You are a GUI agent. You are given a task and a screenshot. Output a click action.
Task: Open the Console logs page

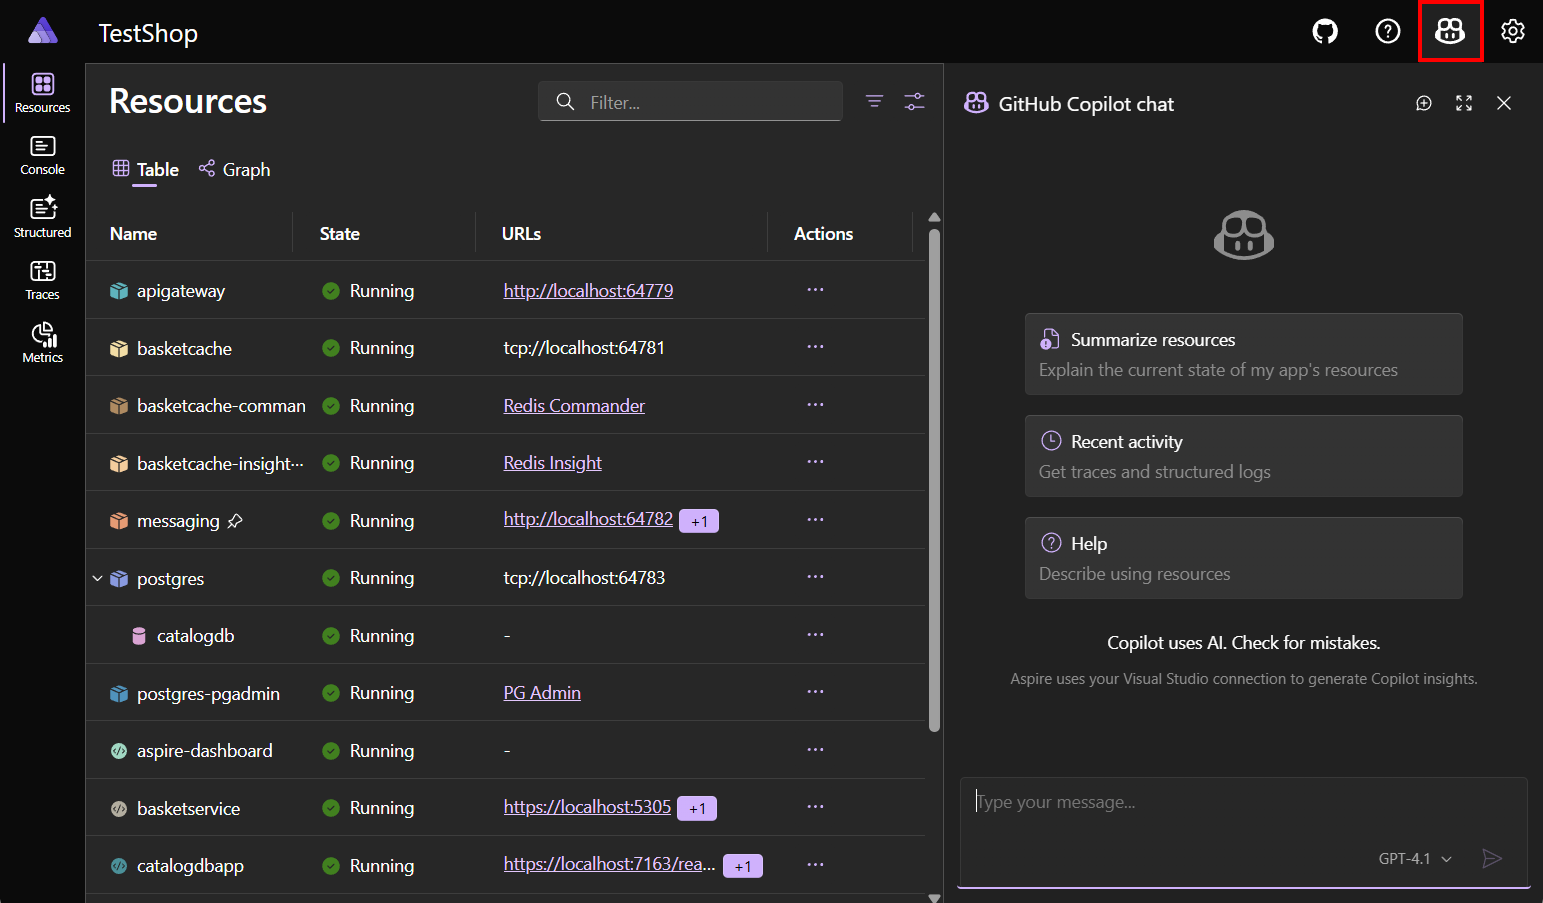click(x=41, y=155)
